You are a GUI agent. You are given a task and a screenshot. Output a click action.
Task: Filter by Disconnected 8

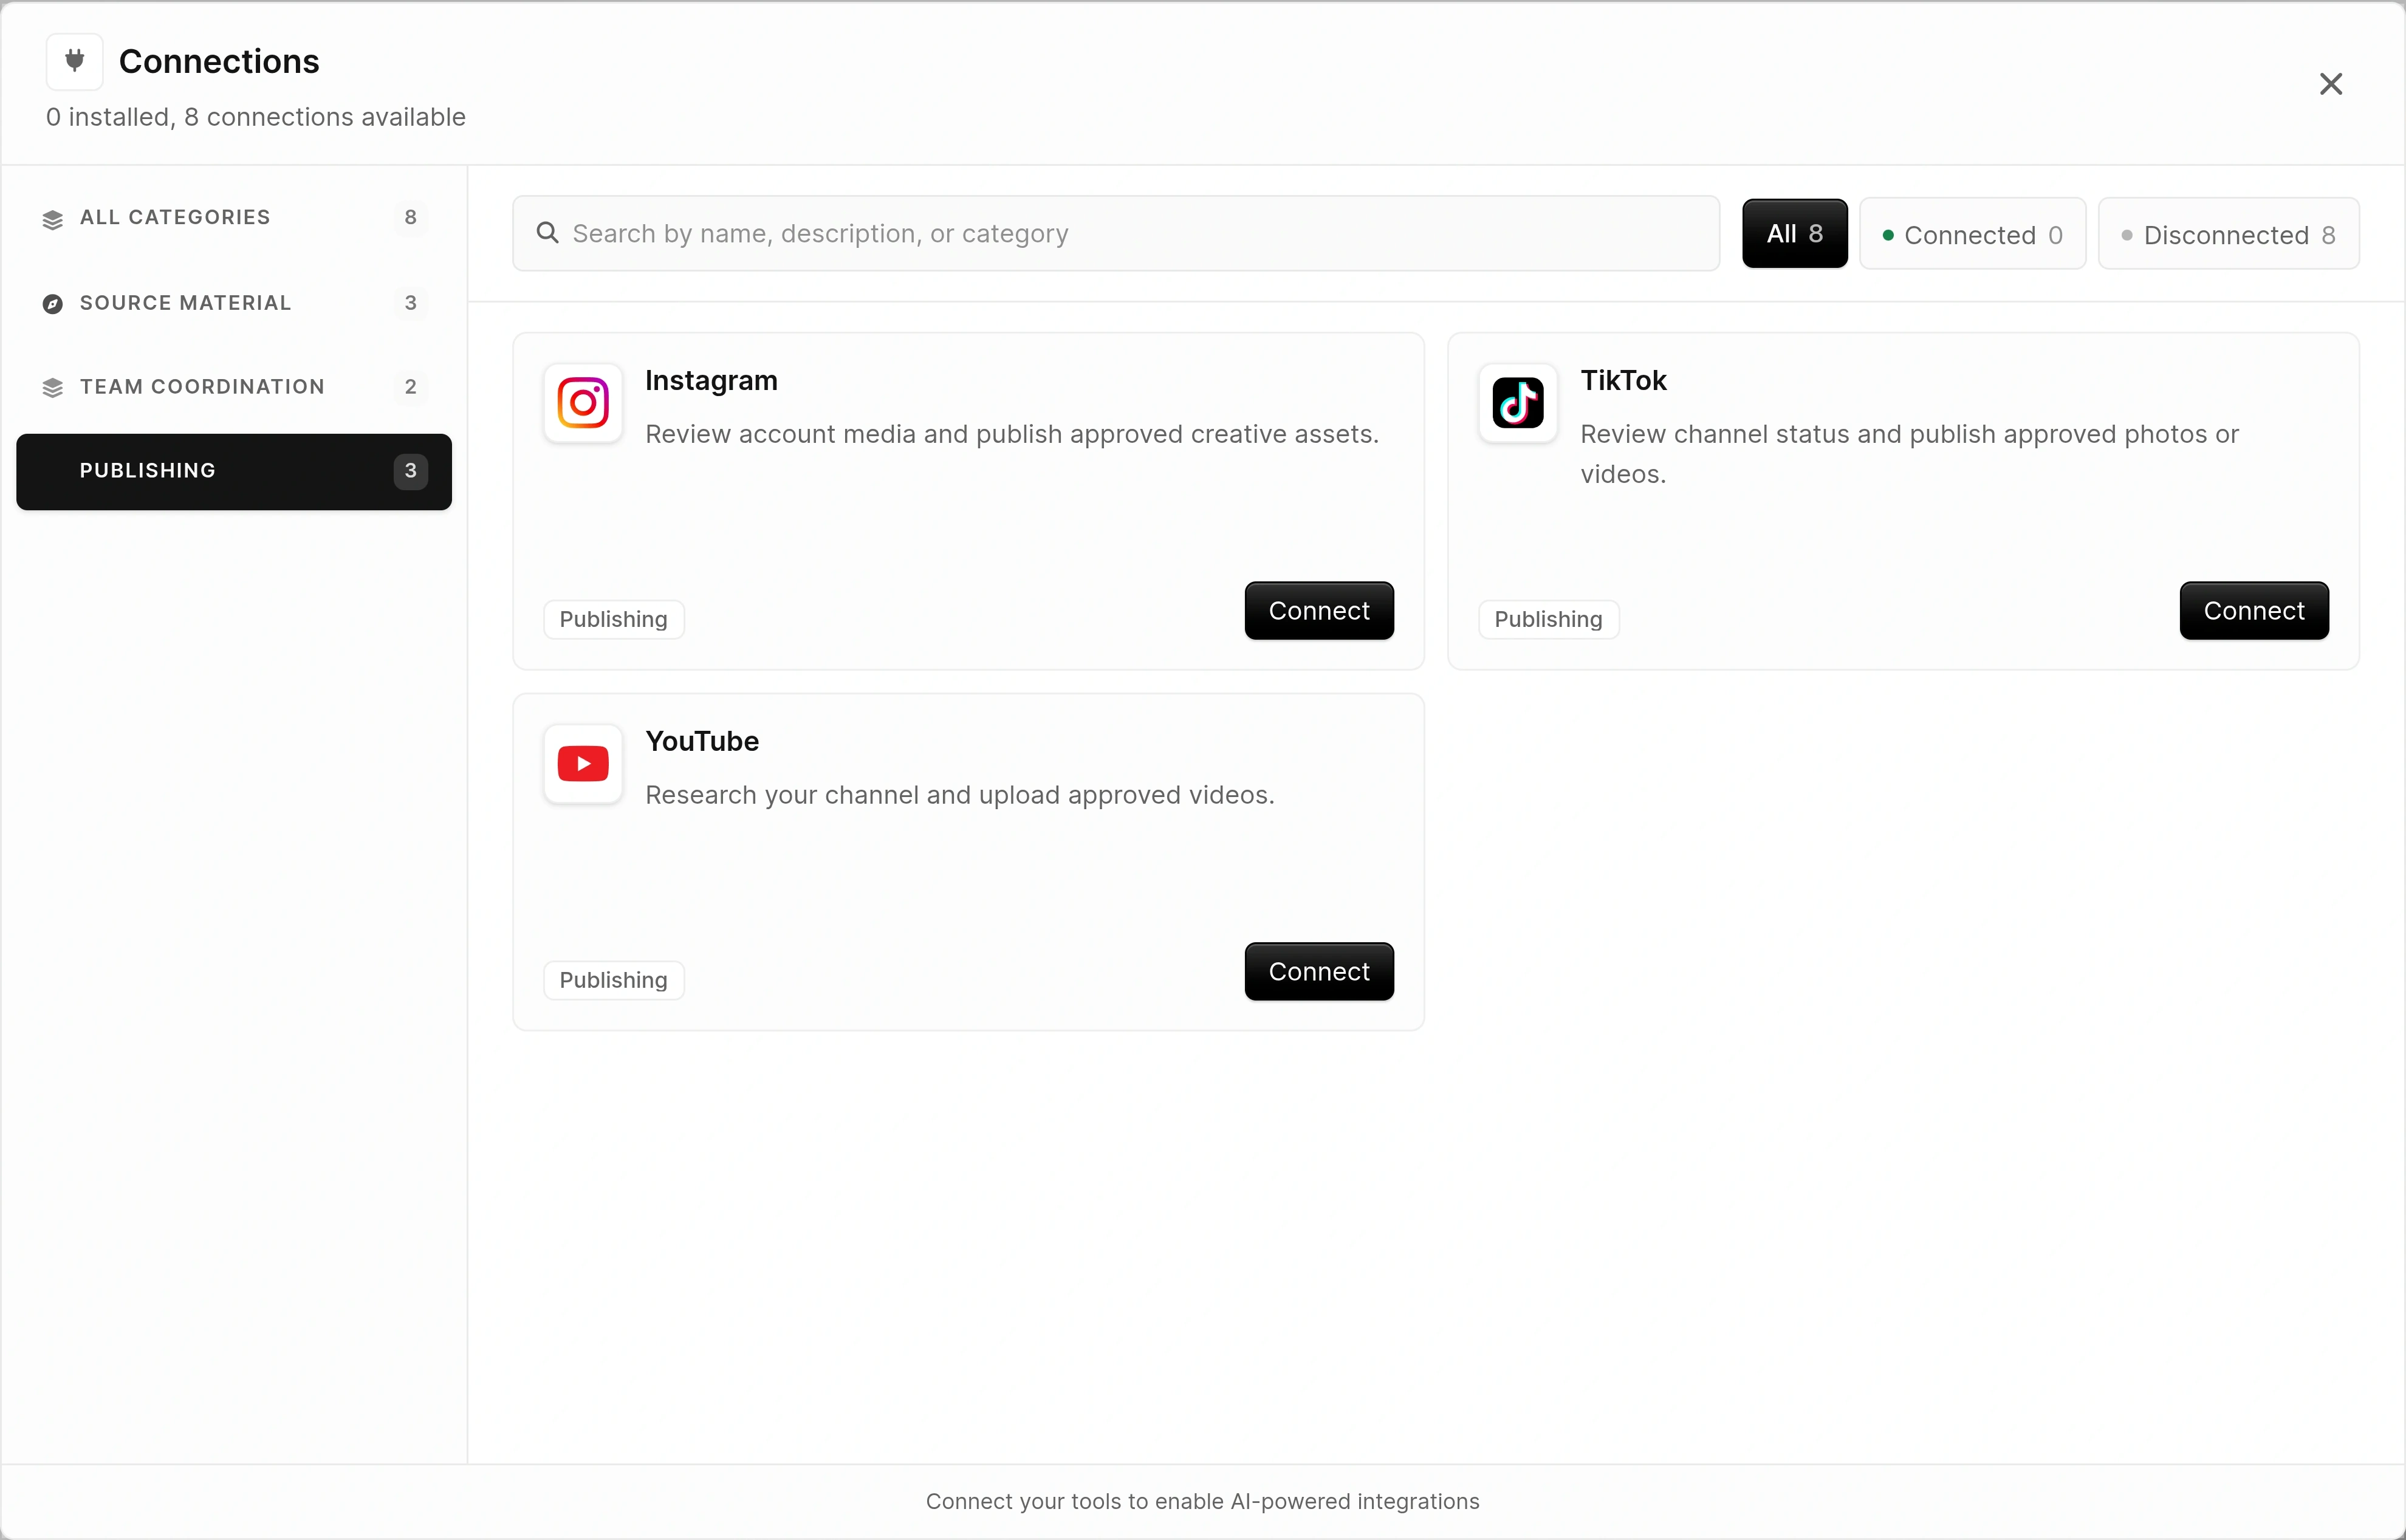2228,234
